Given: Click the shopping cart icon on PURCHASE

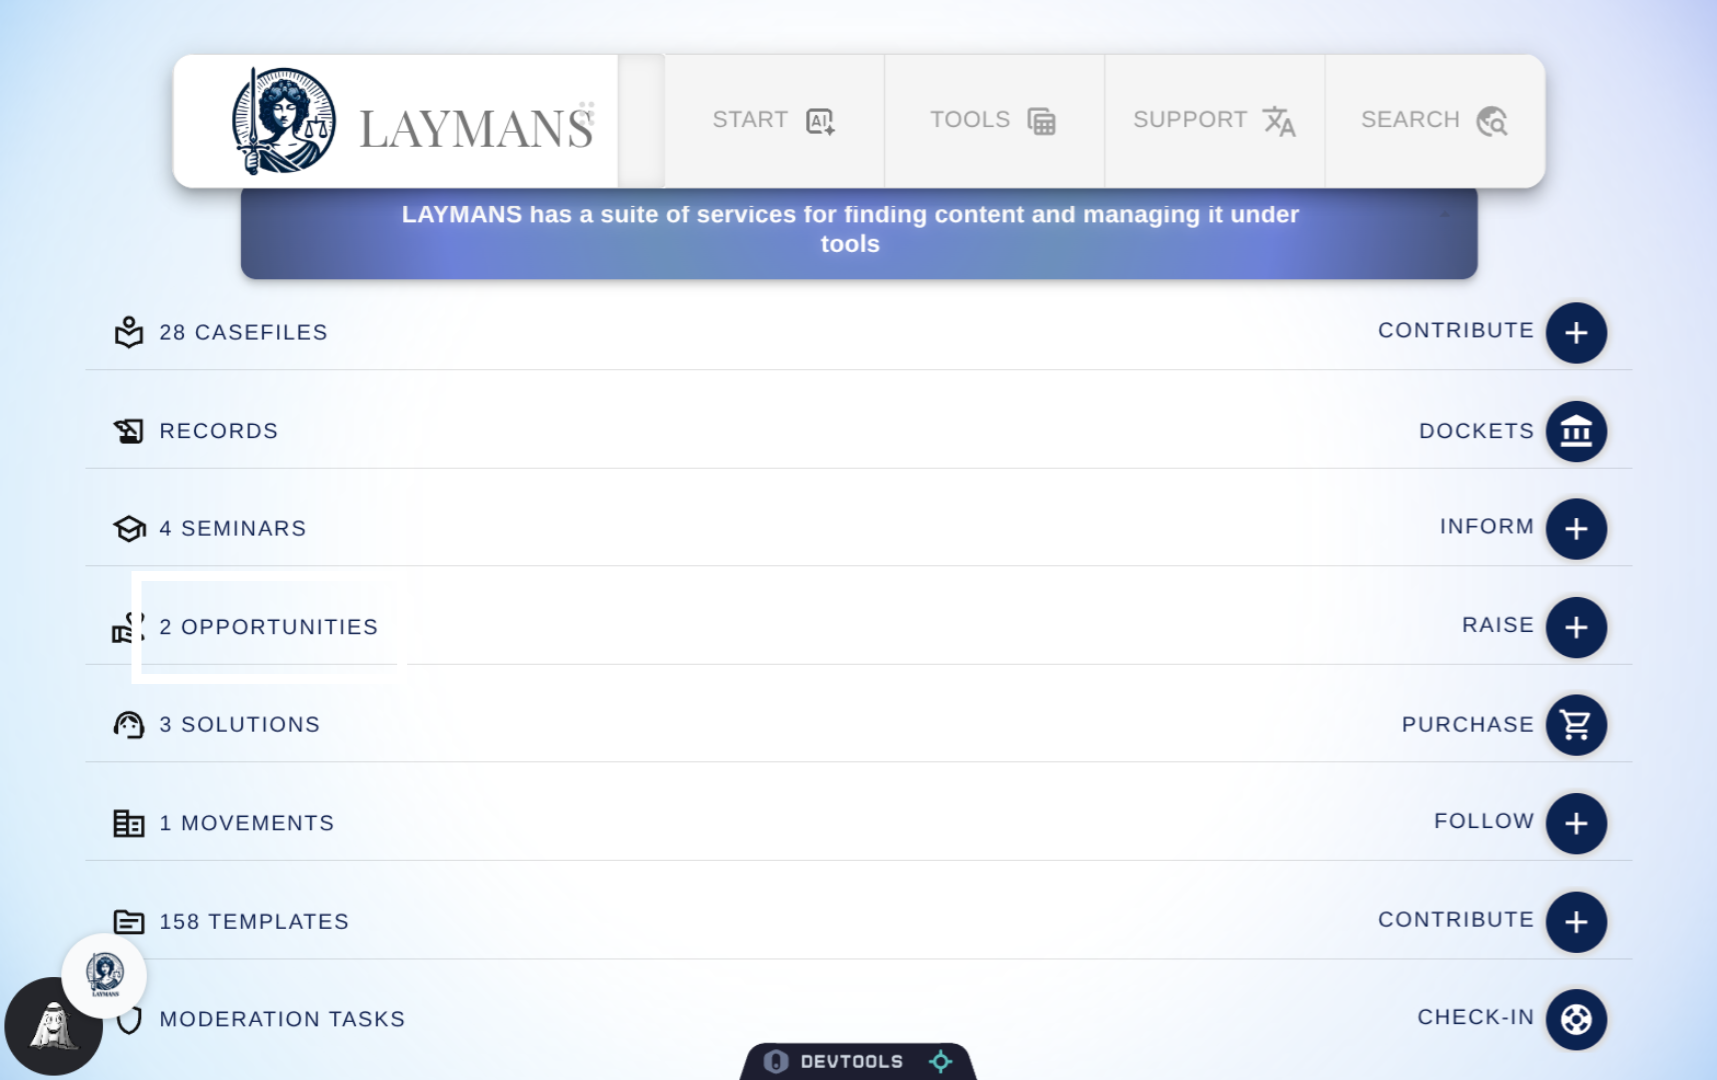Looking at the screenshot, I should pos(1576,725).
